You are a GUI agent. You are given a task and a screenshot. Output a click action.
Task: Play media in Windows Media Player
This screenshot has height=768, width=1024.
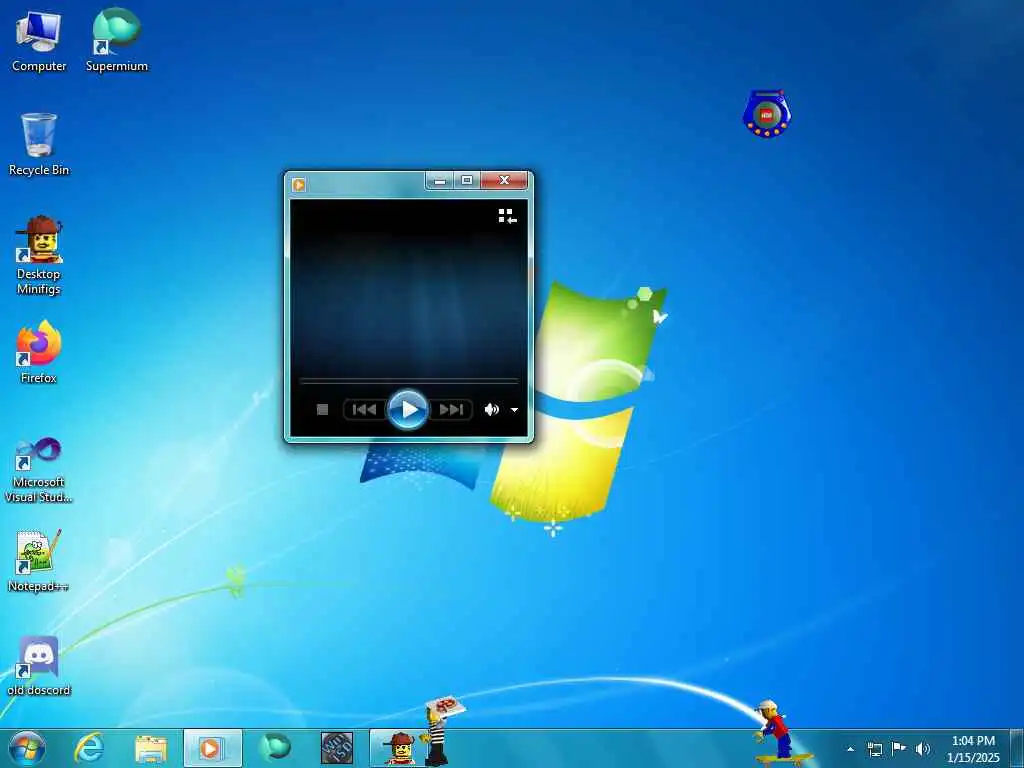click(408, 409)
